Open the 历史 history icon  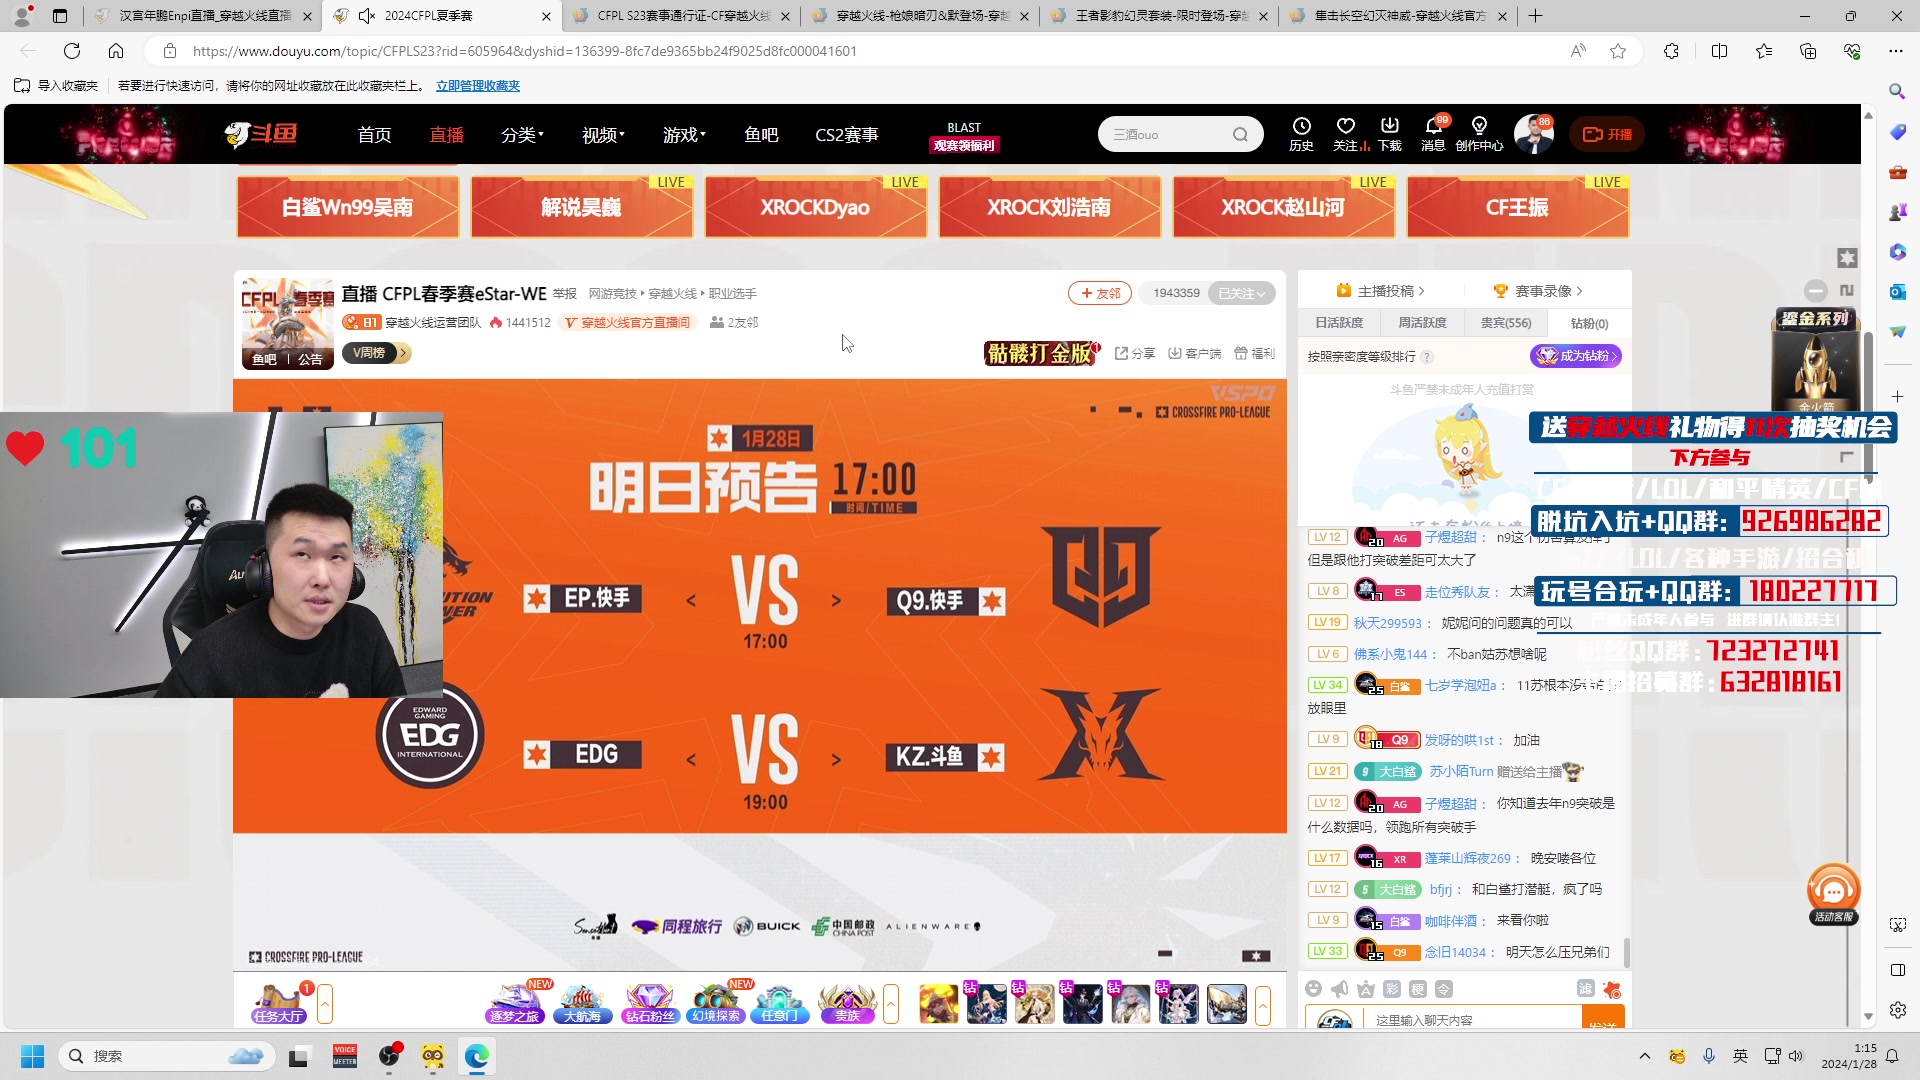1301,133
